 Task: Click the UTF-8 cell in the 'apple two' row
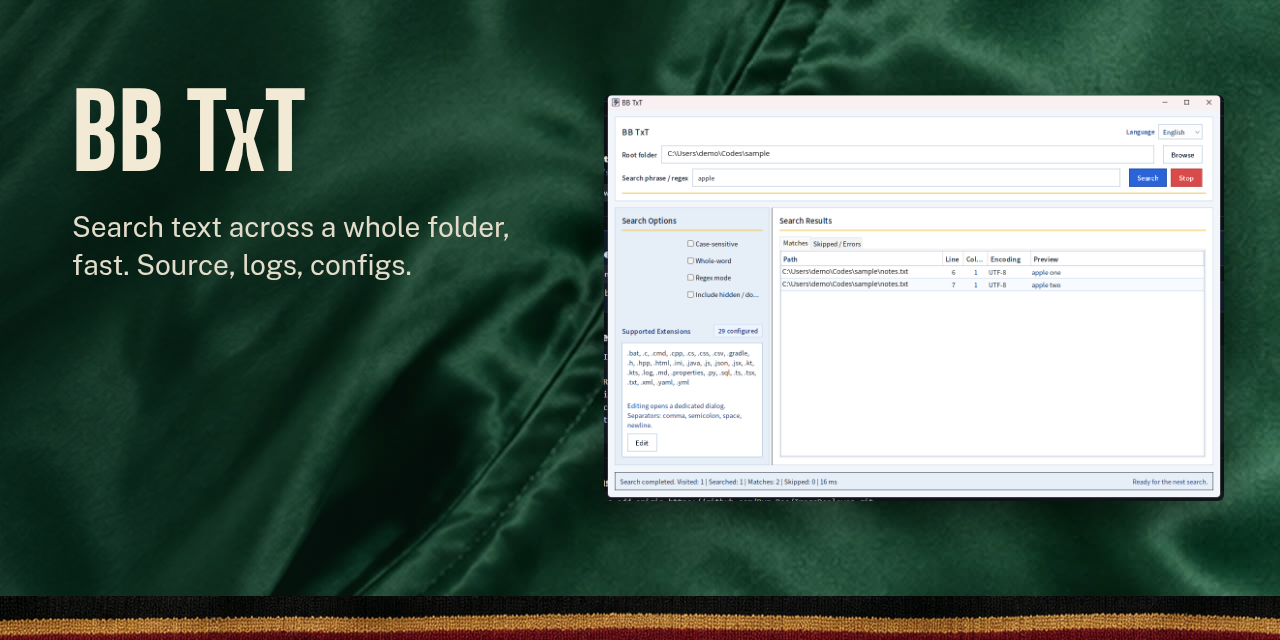(998, 285)
